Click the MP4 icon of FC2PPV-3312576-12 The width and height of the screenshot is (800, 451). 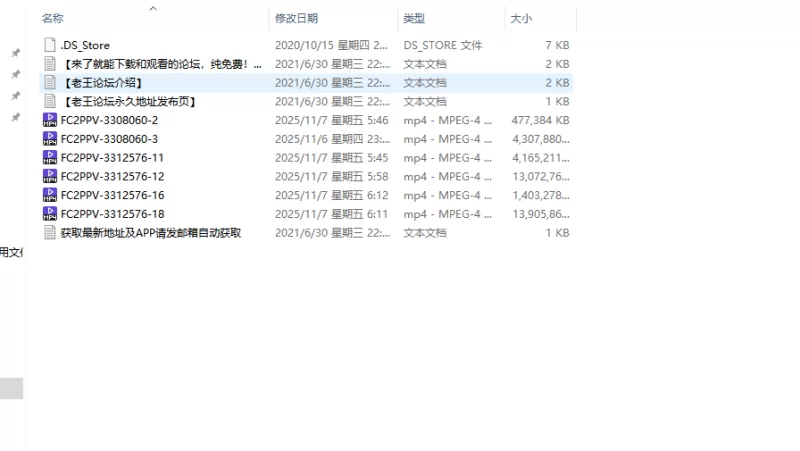click(49, 177)
